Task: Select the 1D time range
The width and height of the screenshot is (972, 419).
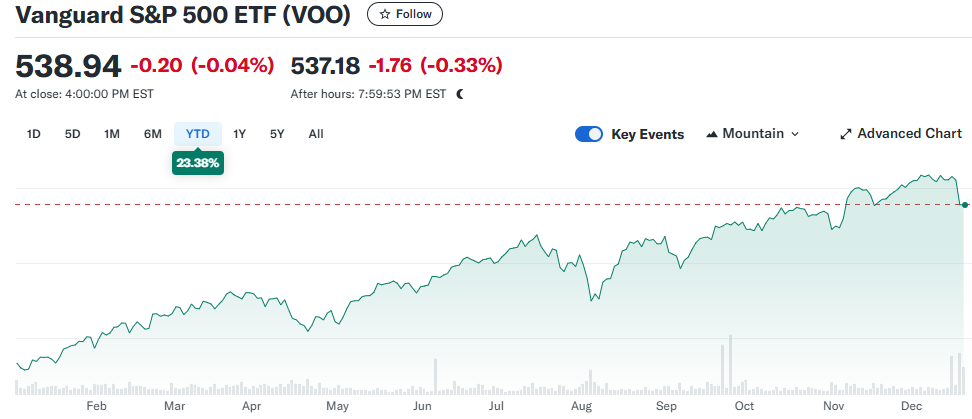Action: pyautogui.click(x=33, y=134)
